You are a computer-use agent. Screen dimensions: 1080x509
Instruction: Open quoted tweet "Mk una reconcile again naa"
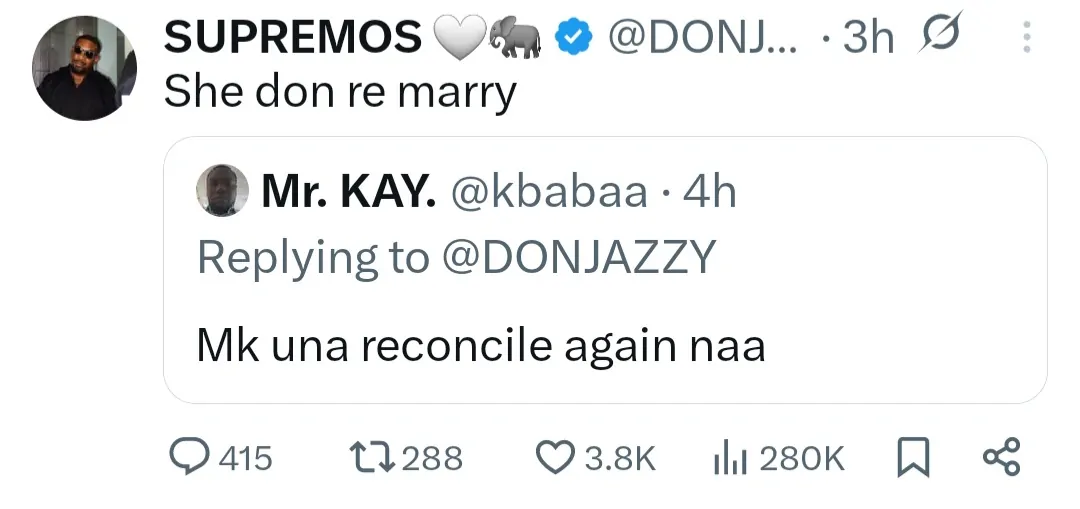pos(480,346)
